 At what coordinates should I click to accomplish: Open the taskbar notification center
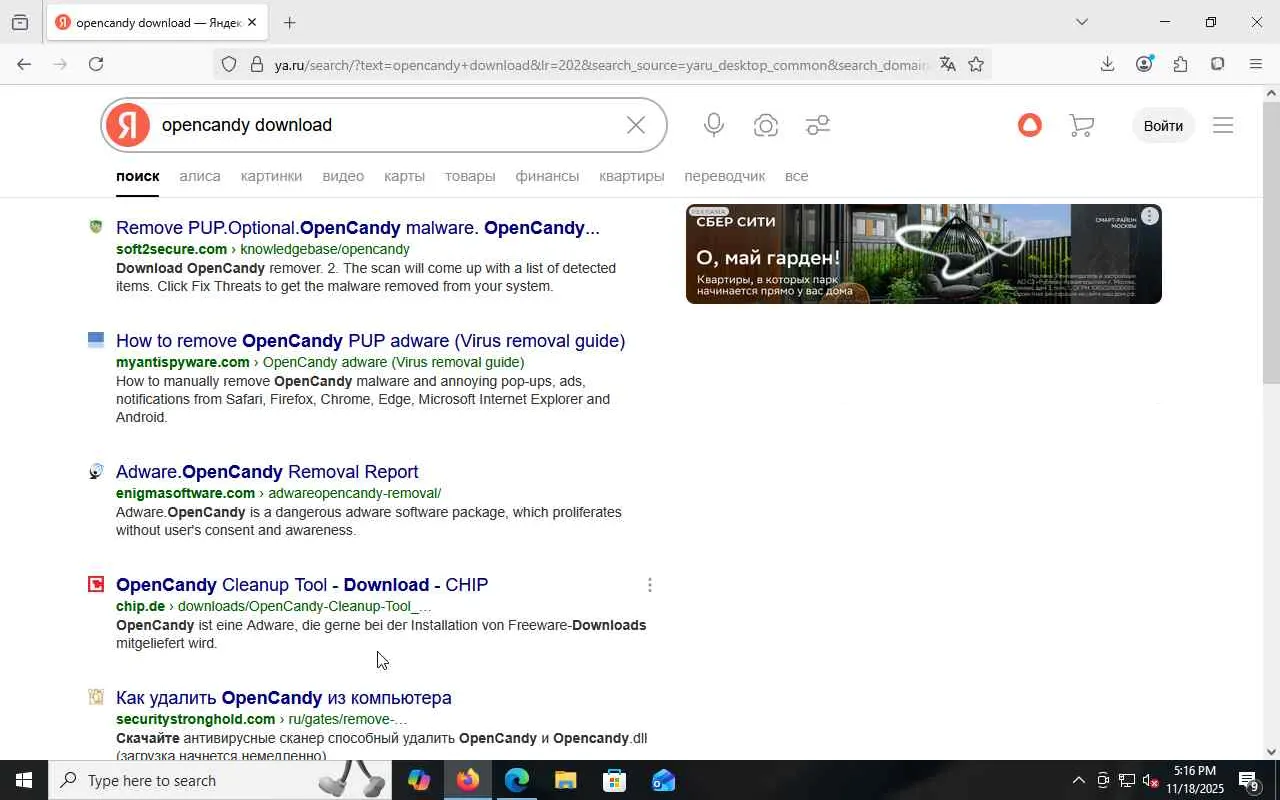(1249, 780)
